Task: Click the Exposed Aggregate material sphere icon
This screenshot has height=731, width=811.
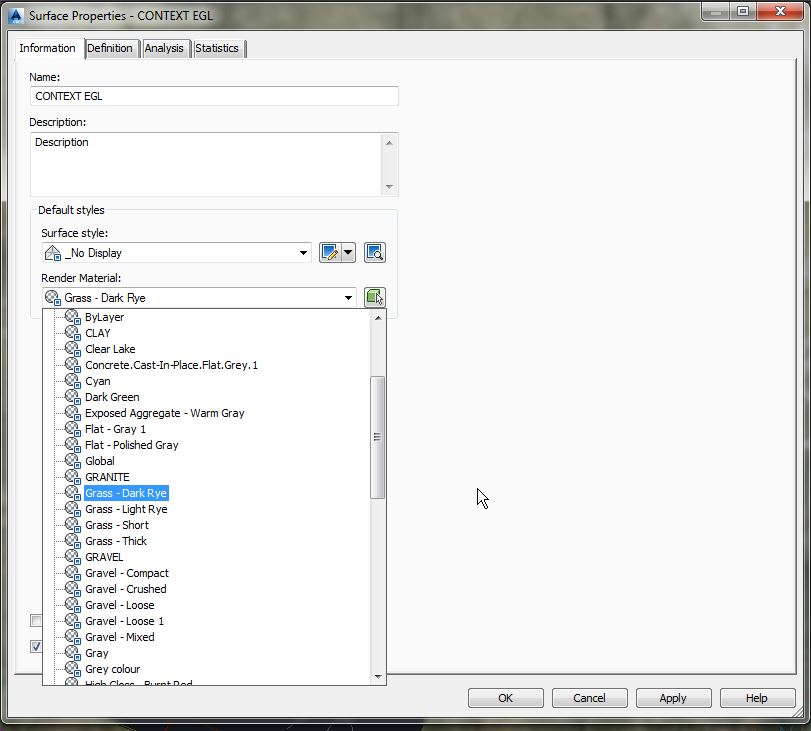Action: pyautogui.click(x=70, y=413)
